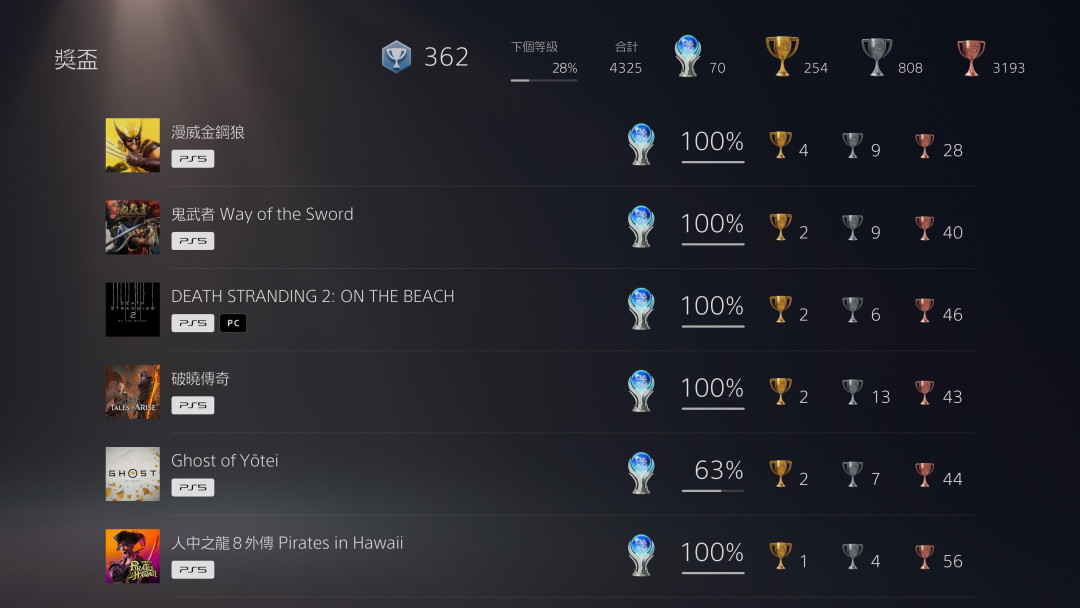This screenshot has height=608, width=1080.
Task: Click the gold trophy icon in 破曉傳奇 row
Action: pos(780,392)
